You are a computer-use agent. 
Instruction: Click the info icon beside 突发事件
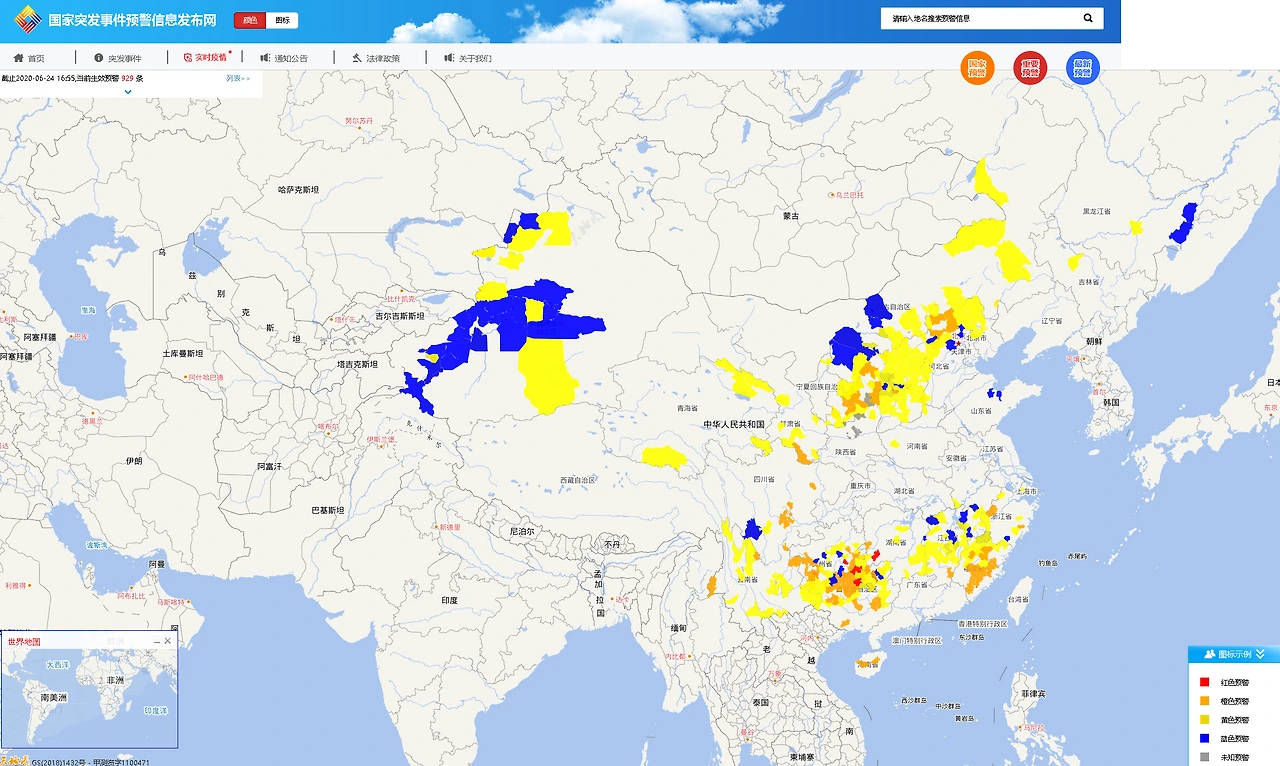coord(99,58)
